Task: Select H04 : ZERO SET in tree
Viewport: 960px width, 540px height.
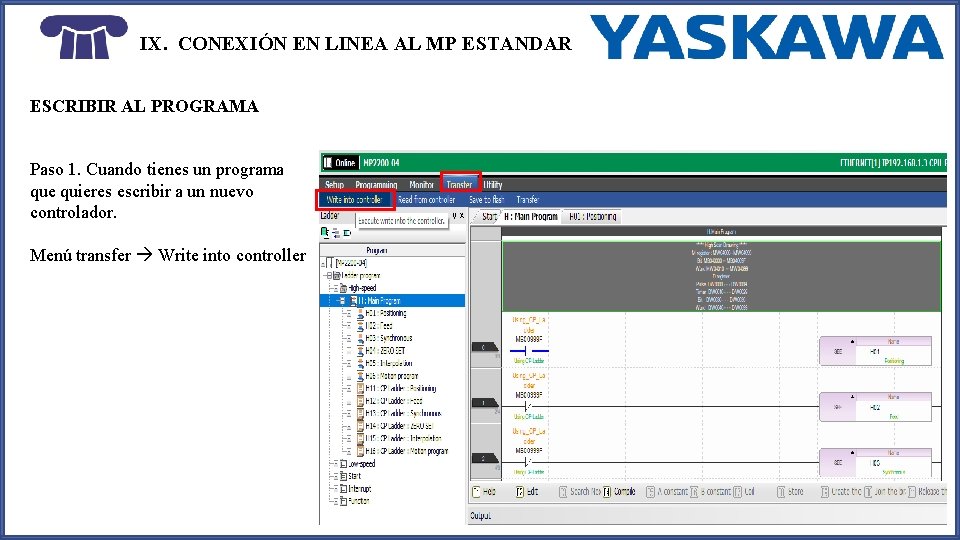Action: point(385,351)
